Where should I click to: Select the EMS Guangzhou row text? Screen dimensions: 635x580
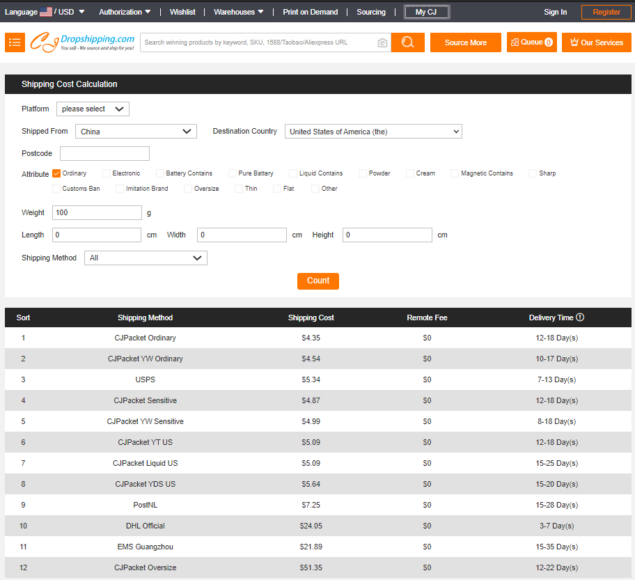pyautogui.click(x=145, y=547)
